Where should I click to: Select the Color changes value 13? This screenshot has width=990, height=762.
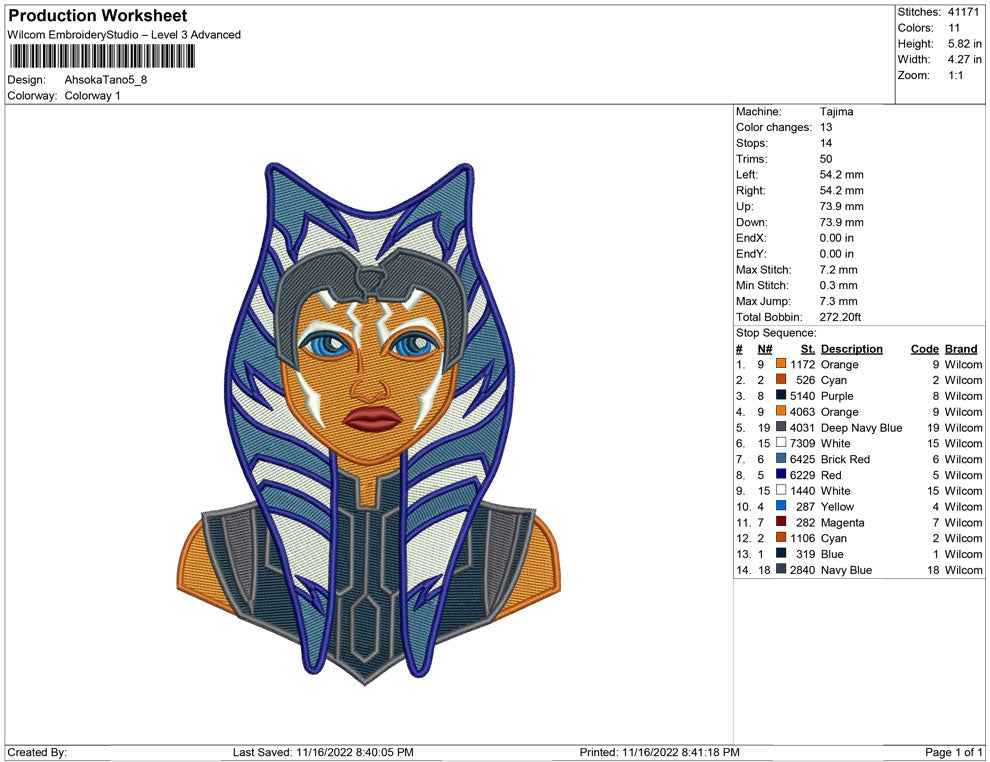(x=826, y=128)
